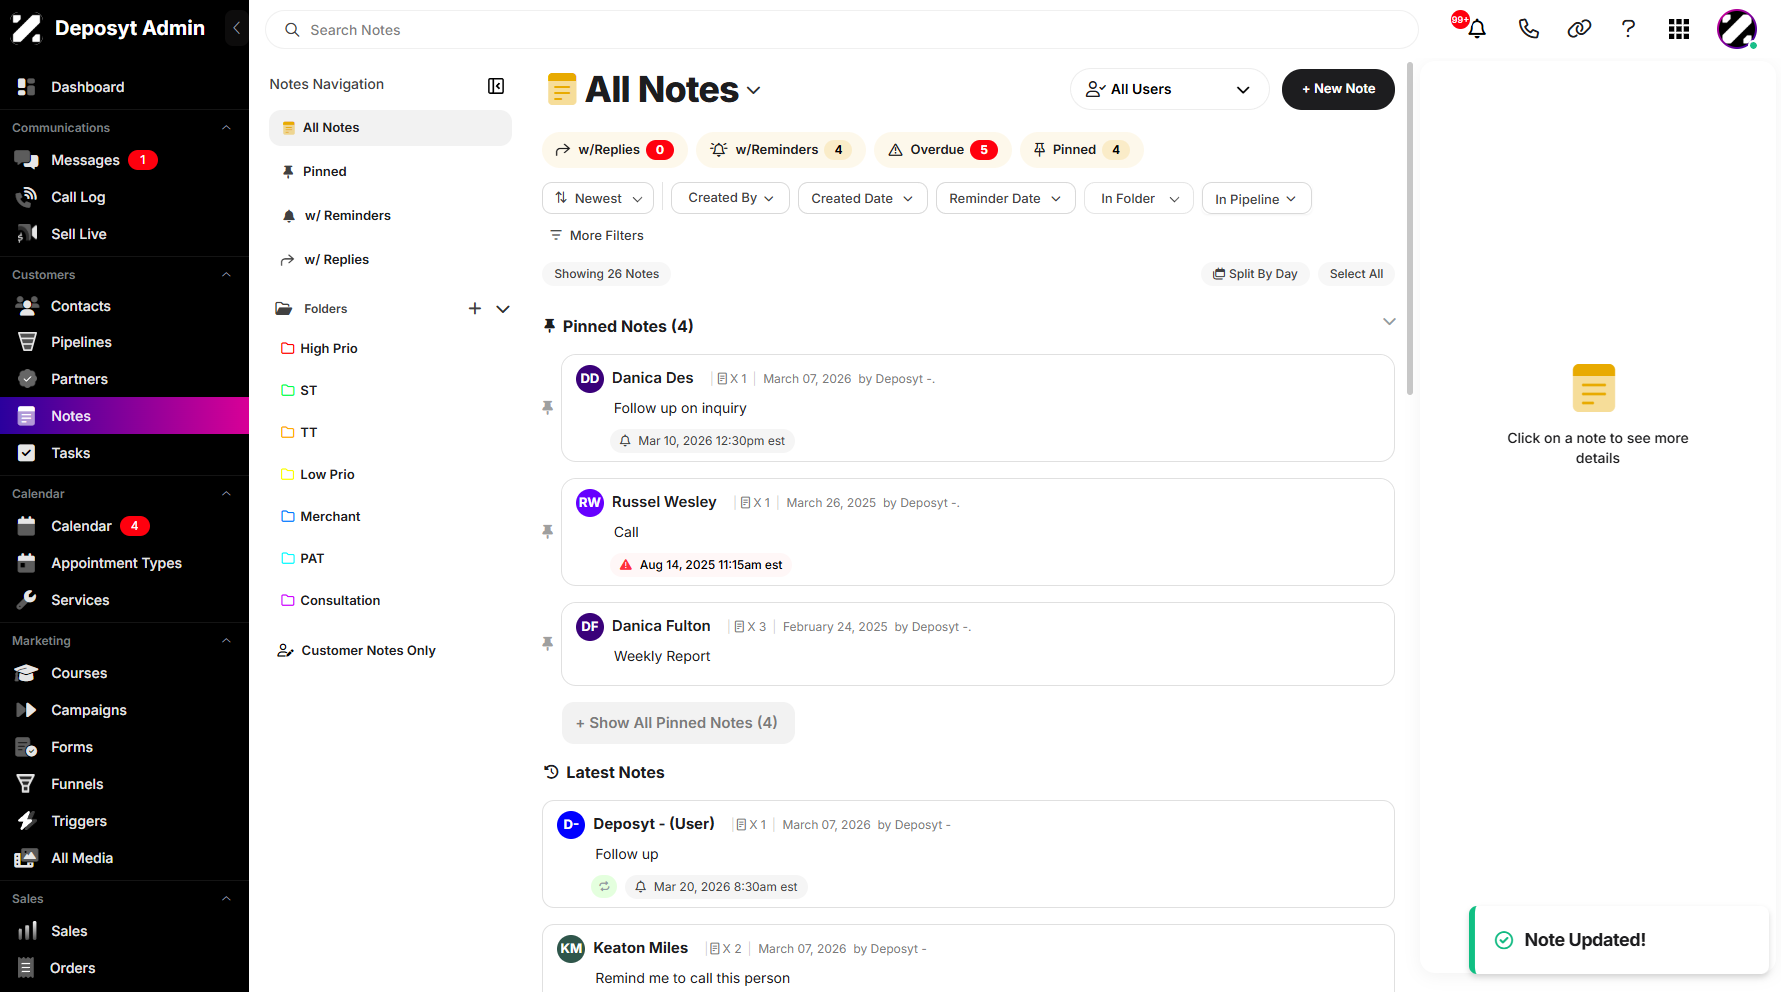Open the Merchant folder
Screen dimensions: 1781x992
(321, 517)
